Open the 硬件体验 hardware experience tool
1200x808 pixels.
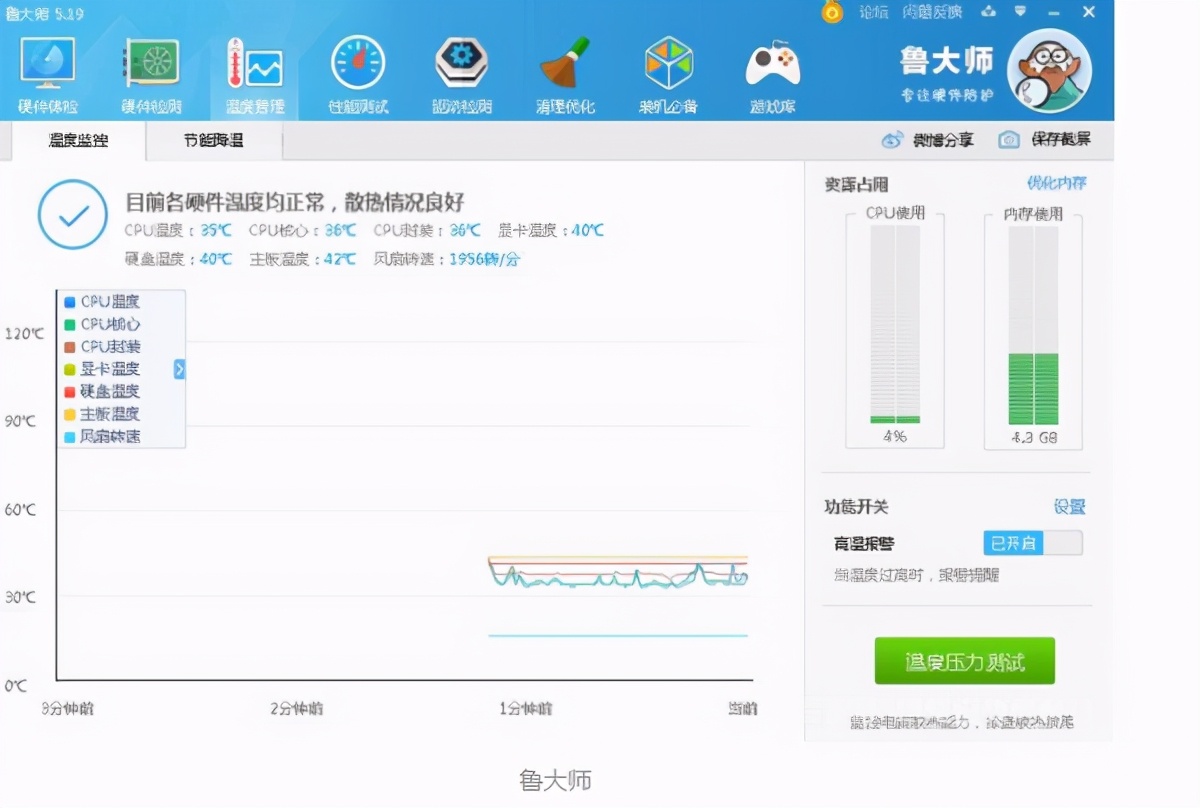pos(47,70)
